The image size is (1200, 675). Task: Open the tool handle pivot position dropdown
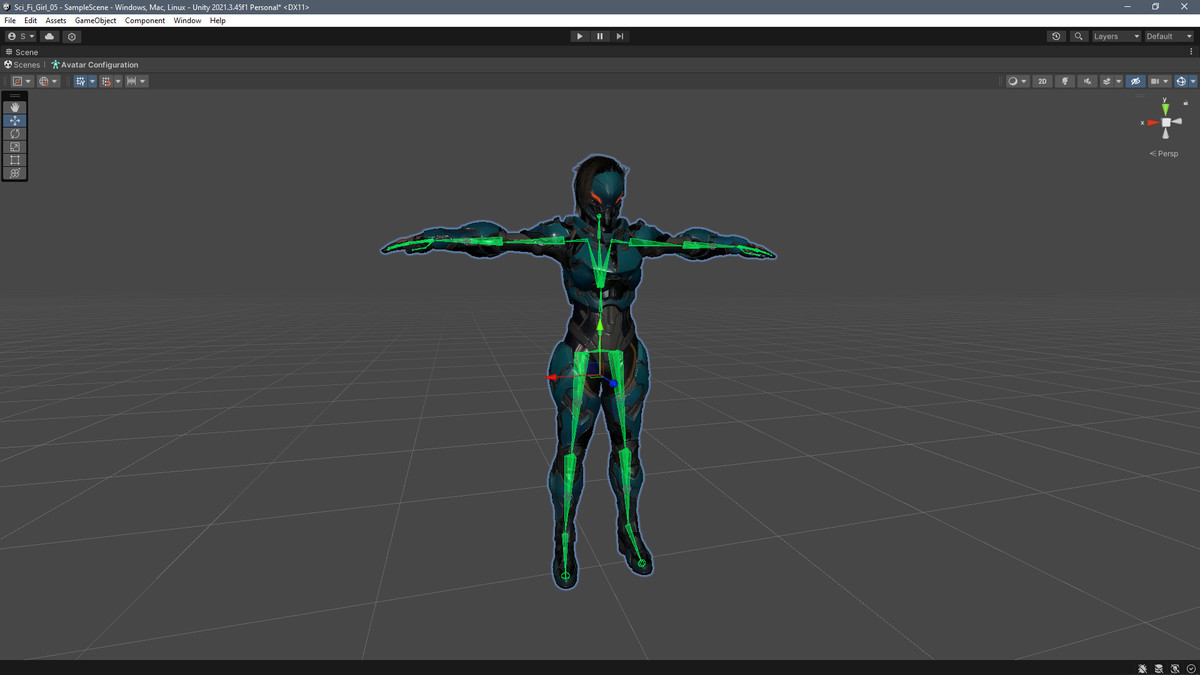coord(22,81)
